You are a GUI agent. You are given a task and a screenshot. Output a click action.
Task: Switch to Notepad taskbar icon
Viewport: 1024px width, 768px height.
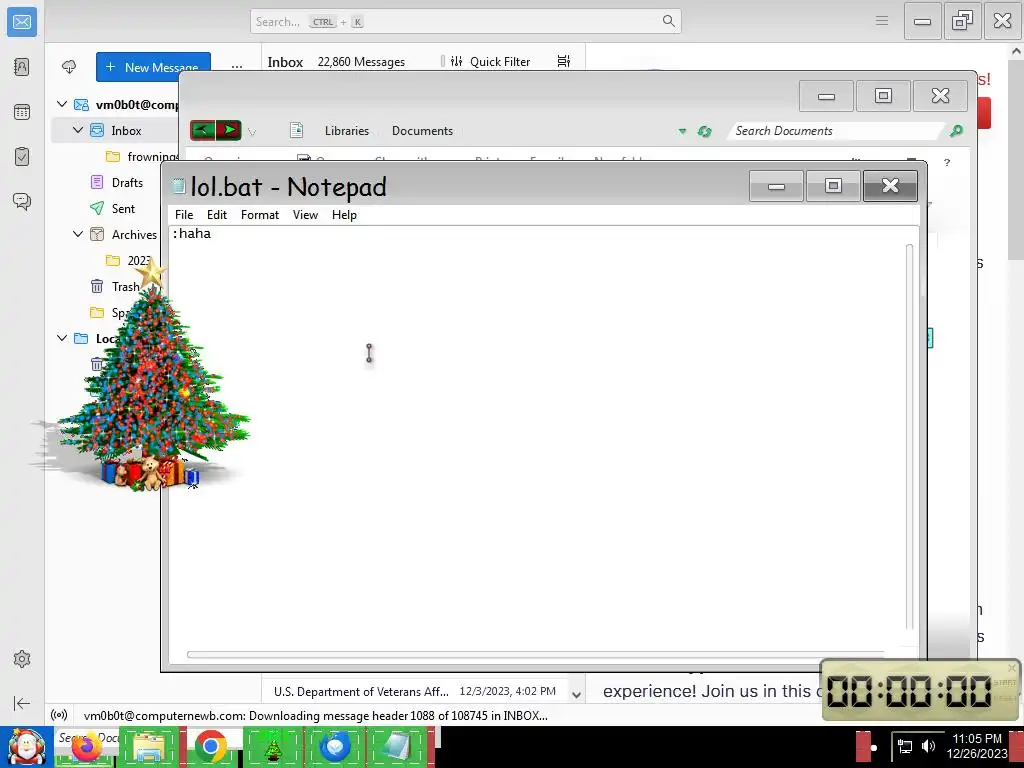pos(396,748)
